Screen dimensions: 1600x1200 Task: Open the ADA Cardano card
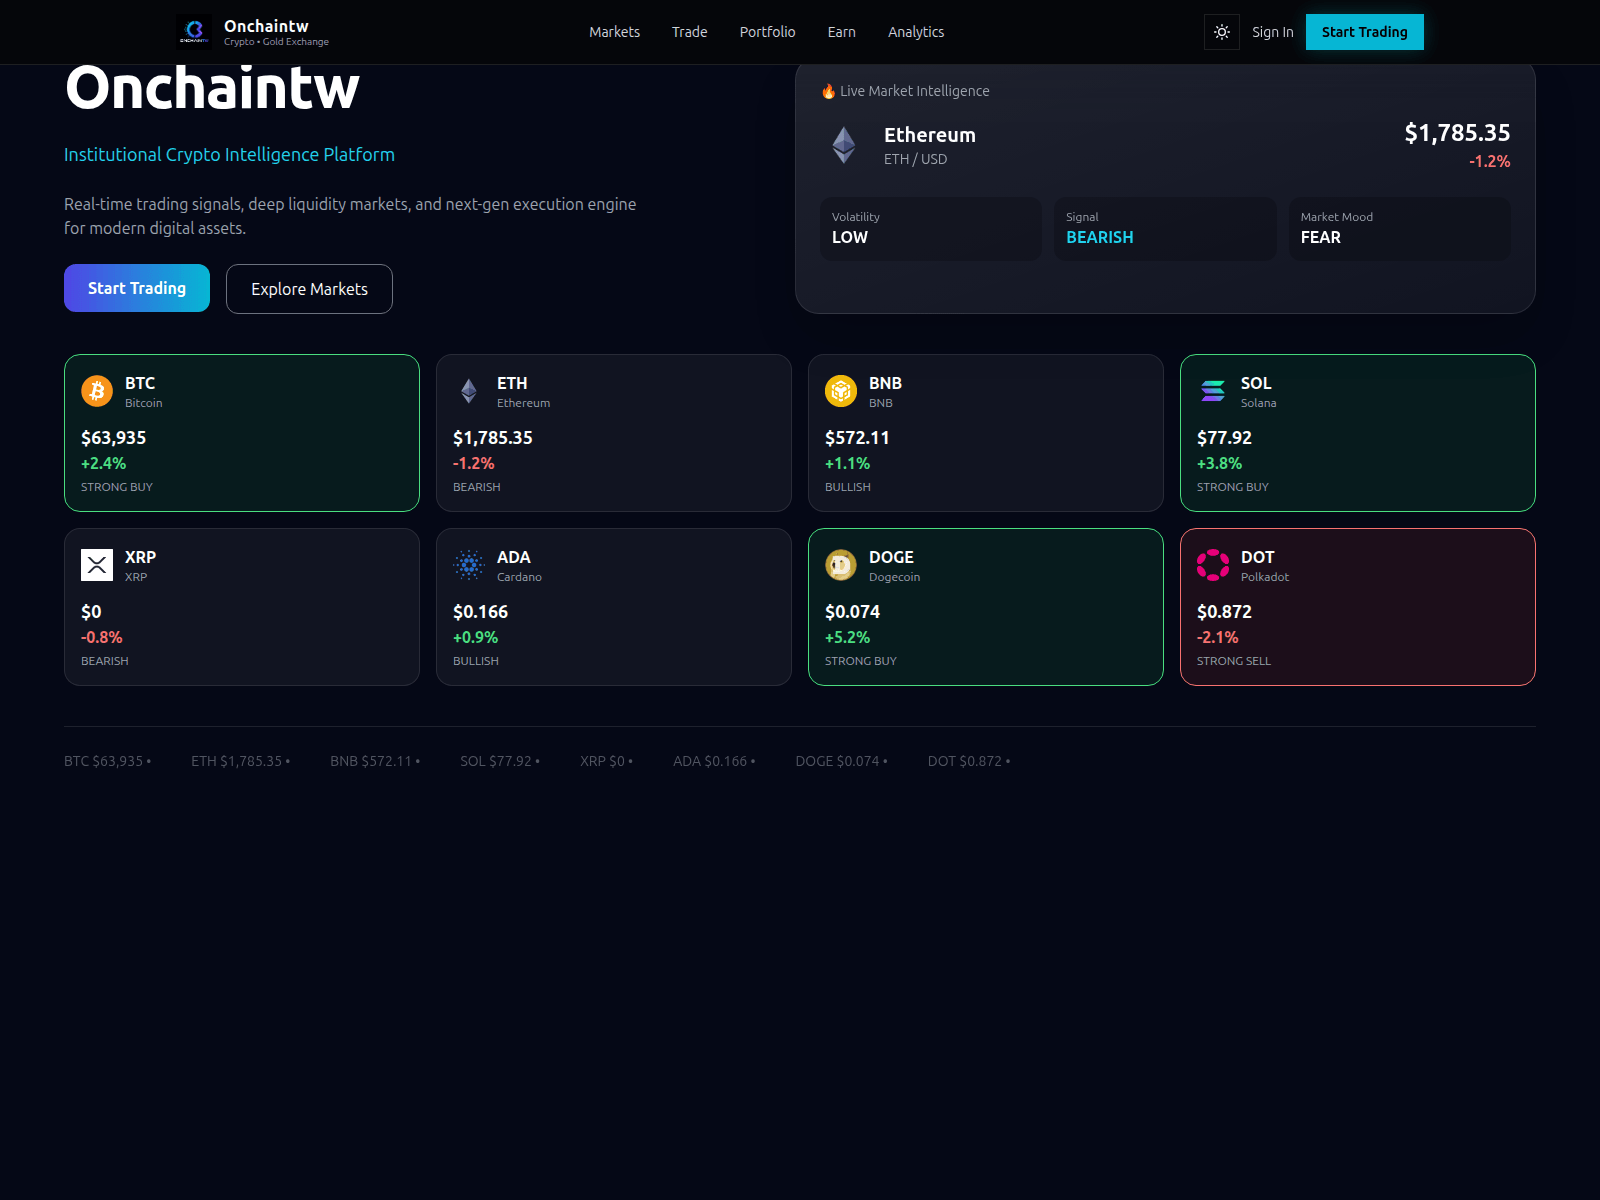tap(614, 607)
